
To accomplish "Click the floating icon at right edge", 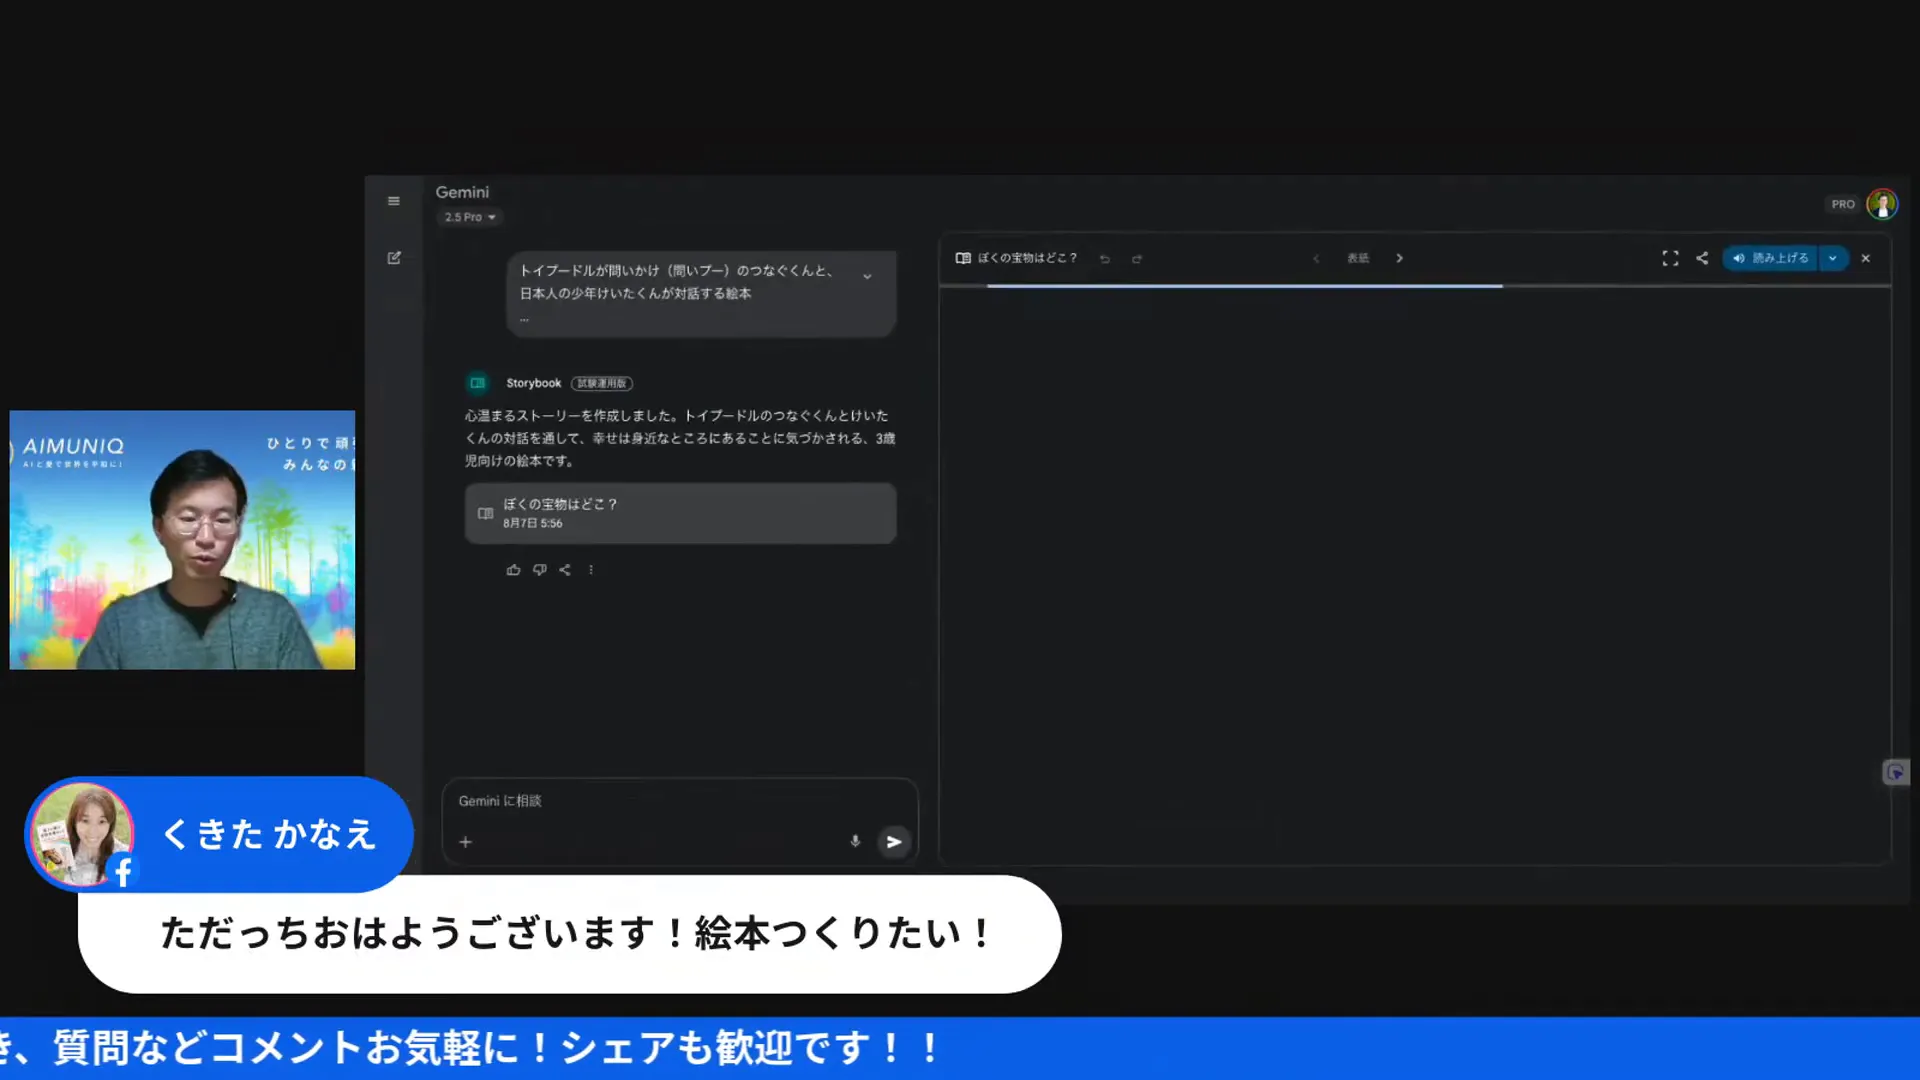I will pos(1896,772).
